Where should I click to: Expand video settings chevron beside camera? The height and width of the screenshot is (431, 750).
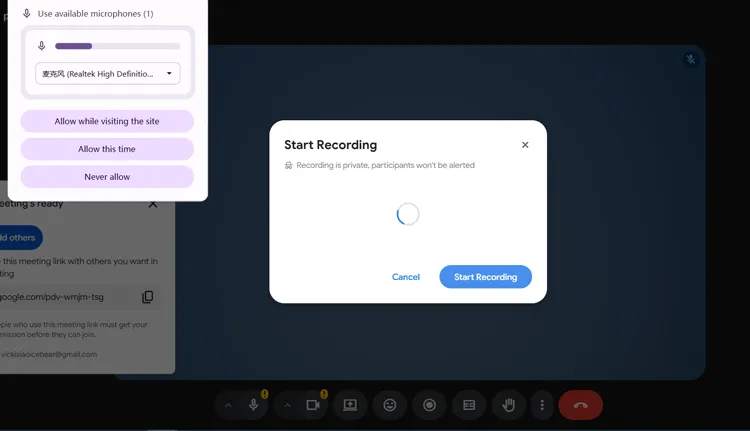pyautogui.click(x=287, y=405)
